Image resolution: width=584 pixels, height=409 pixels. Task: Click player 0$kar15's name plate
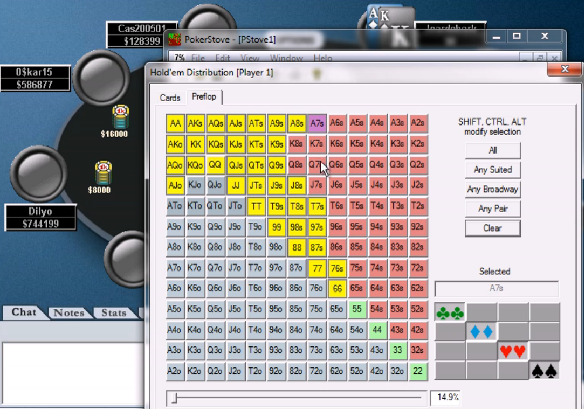tap(35, 78)
